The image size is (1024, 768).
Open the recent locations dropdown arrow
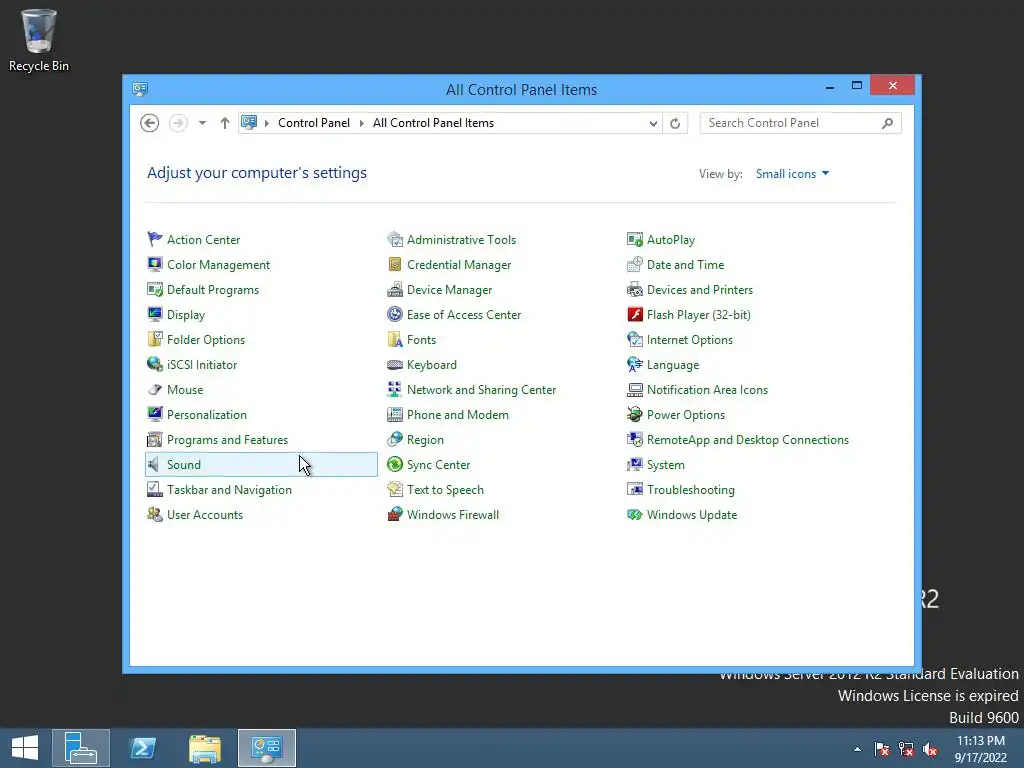click(x=202, y=123)
